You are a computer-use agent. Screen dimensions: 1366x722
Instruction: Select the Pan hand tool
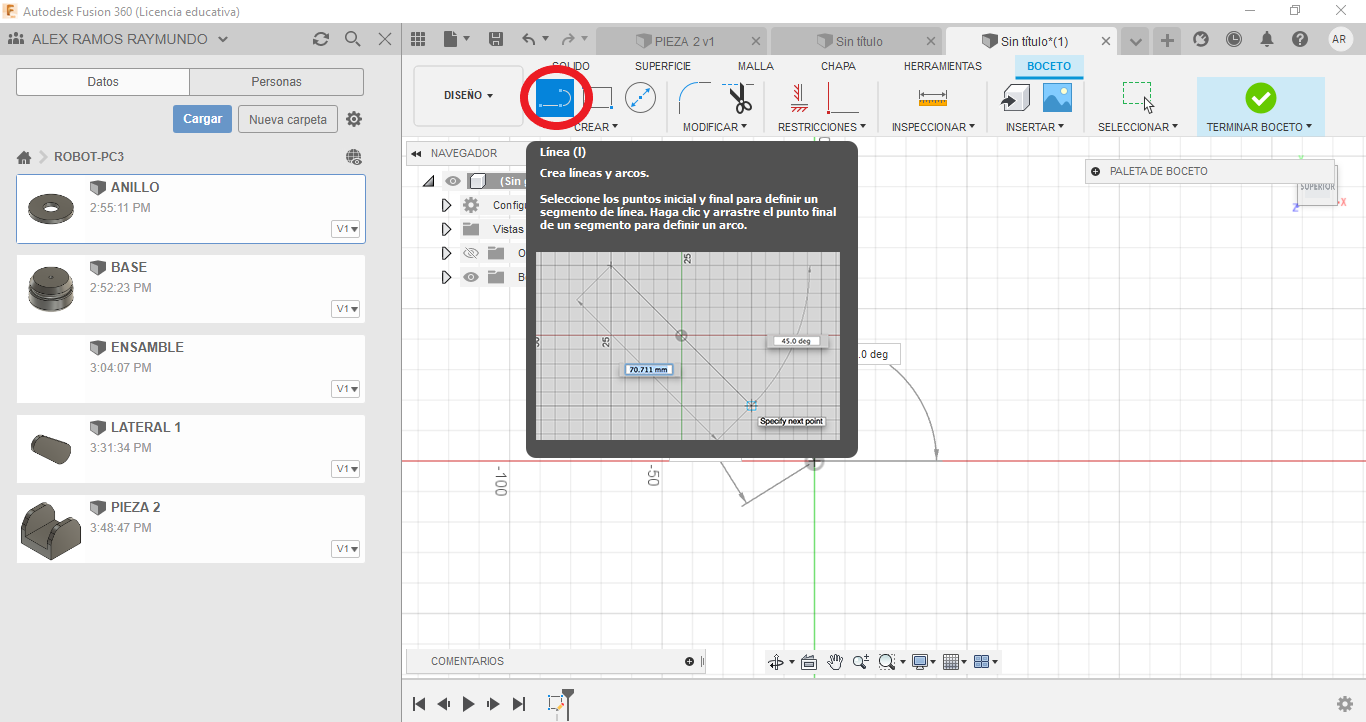834,662
